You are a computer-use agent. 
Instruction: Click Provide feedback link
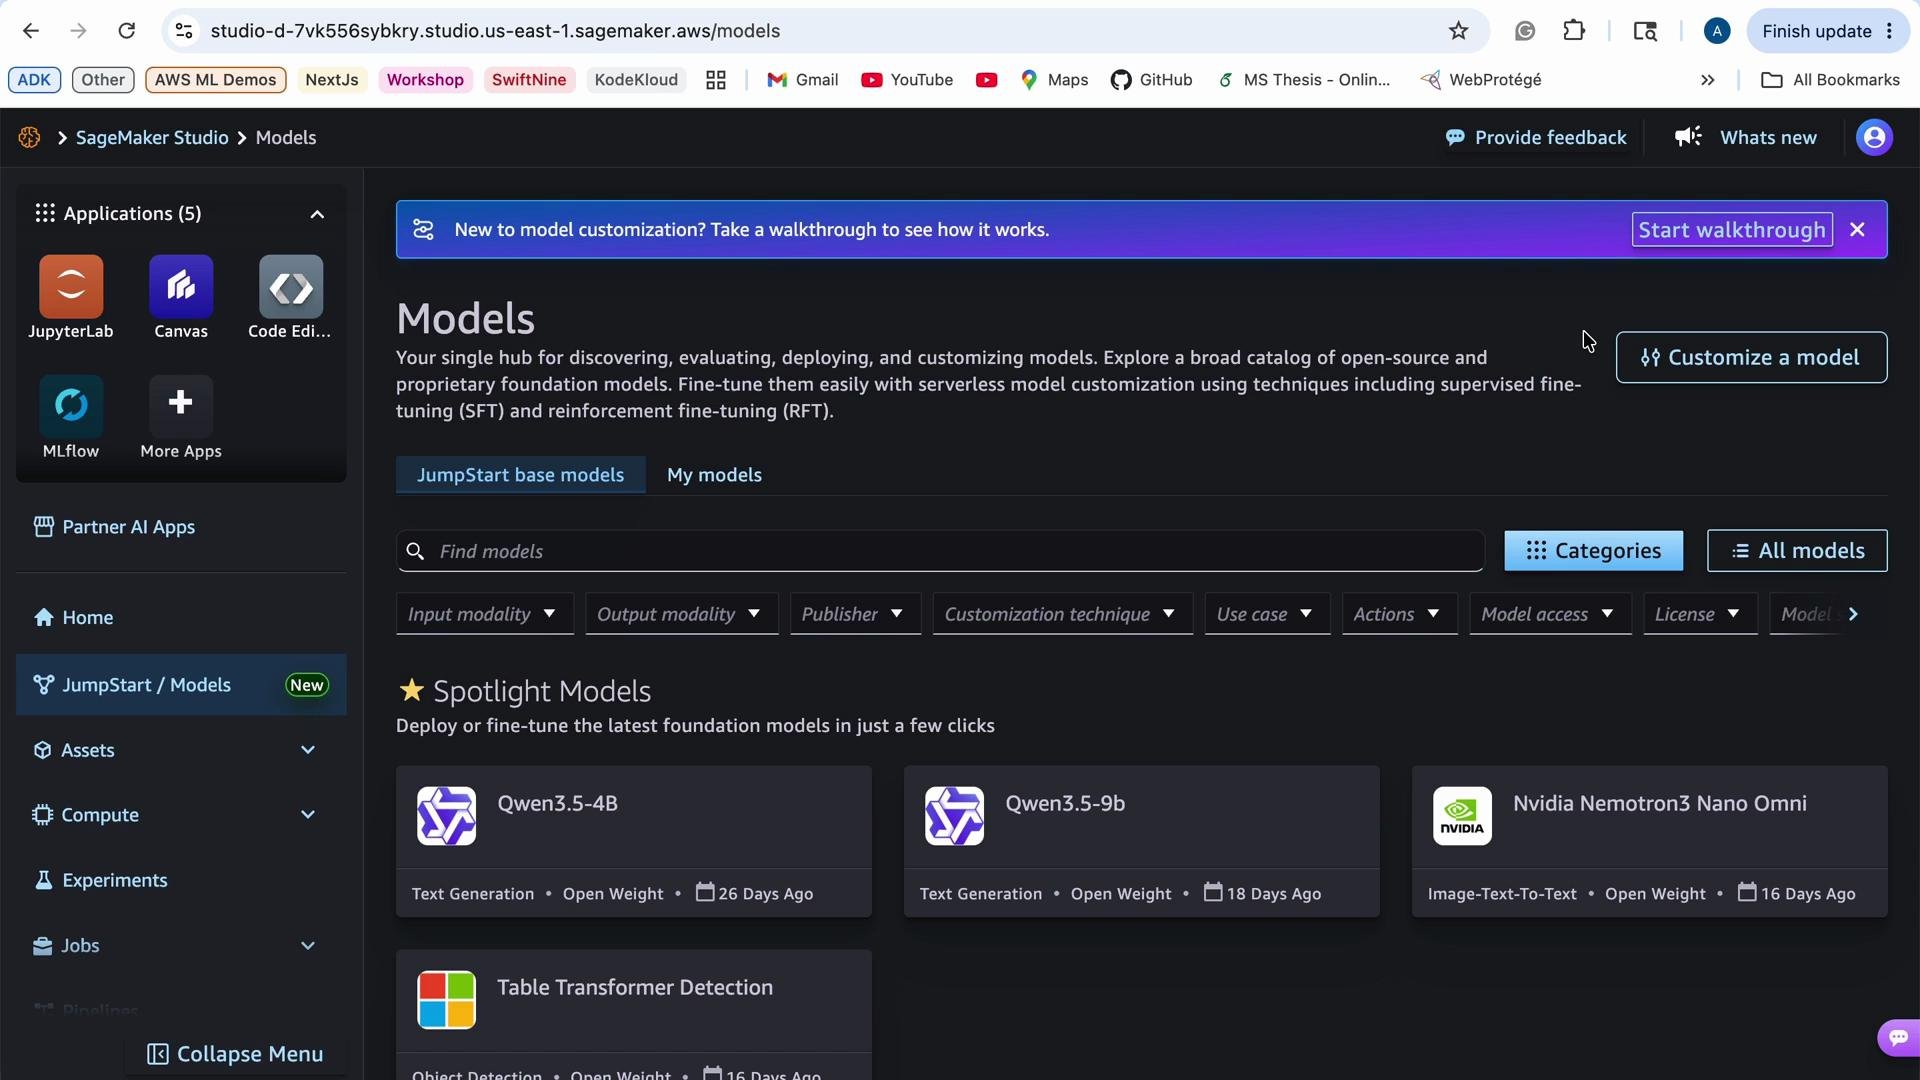pos(1536,138)
